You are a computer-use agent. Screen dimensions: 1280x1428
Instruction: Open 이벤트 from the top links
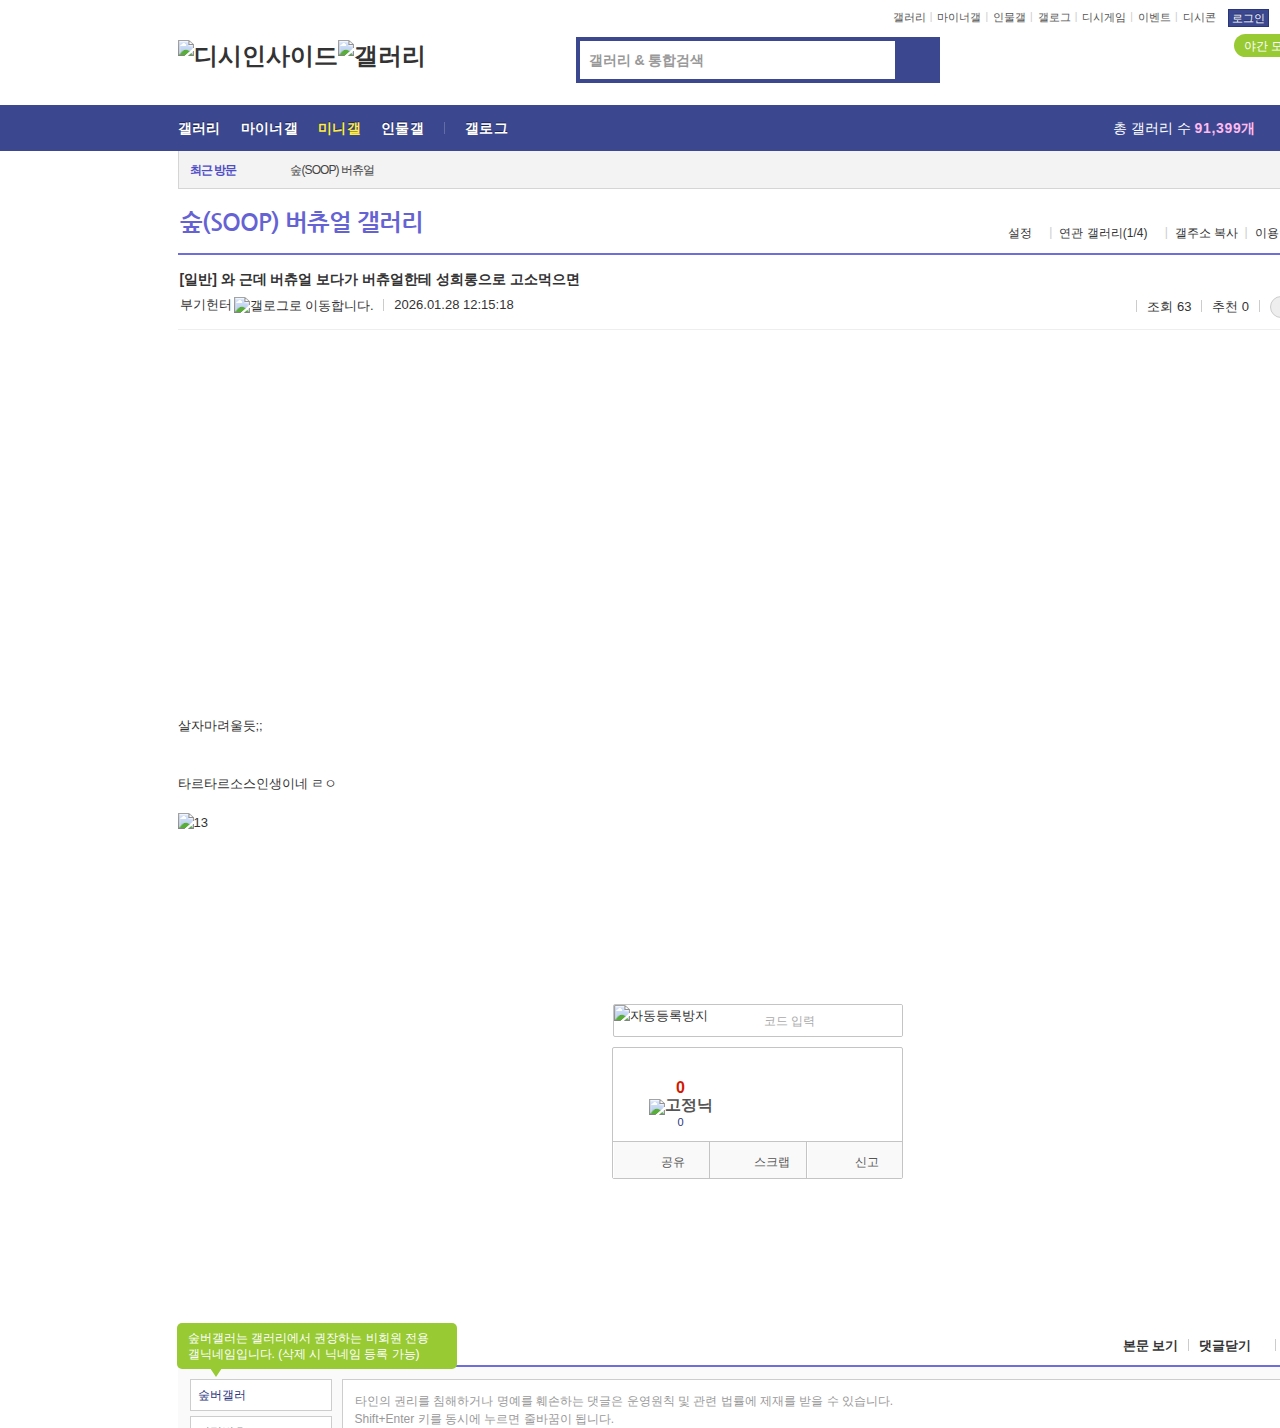[1154, 18]
